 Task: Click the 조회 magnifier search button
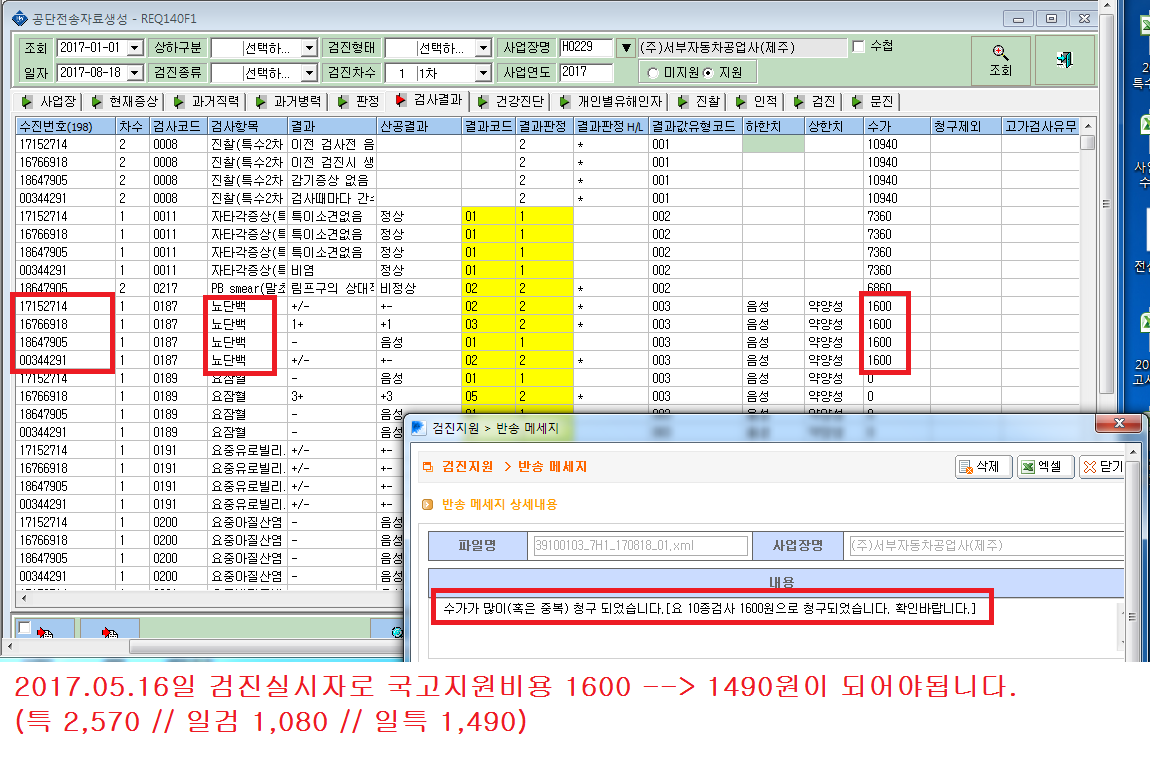[1000, 60]
